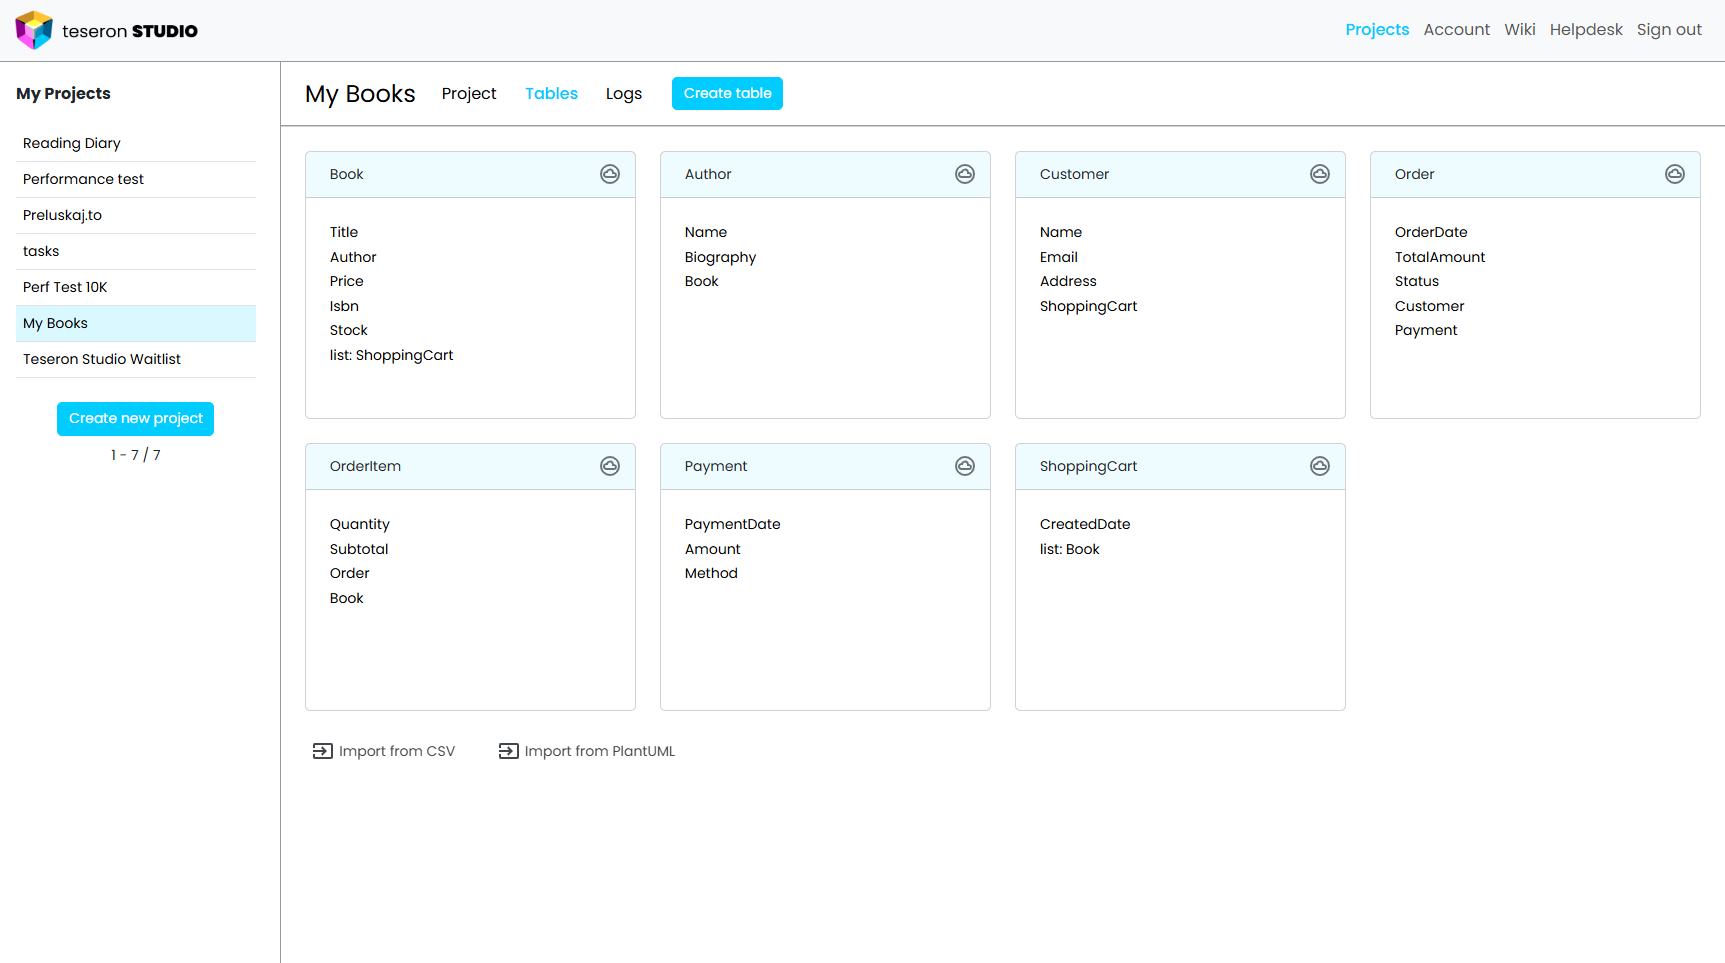
Task: Click the Teseron Studio logo icon
Action: 34,30
